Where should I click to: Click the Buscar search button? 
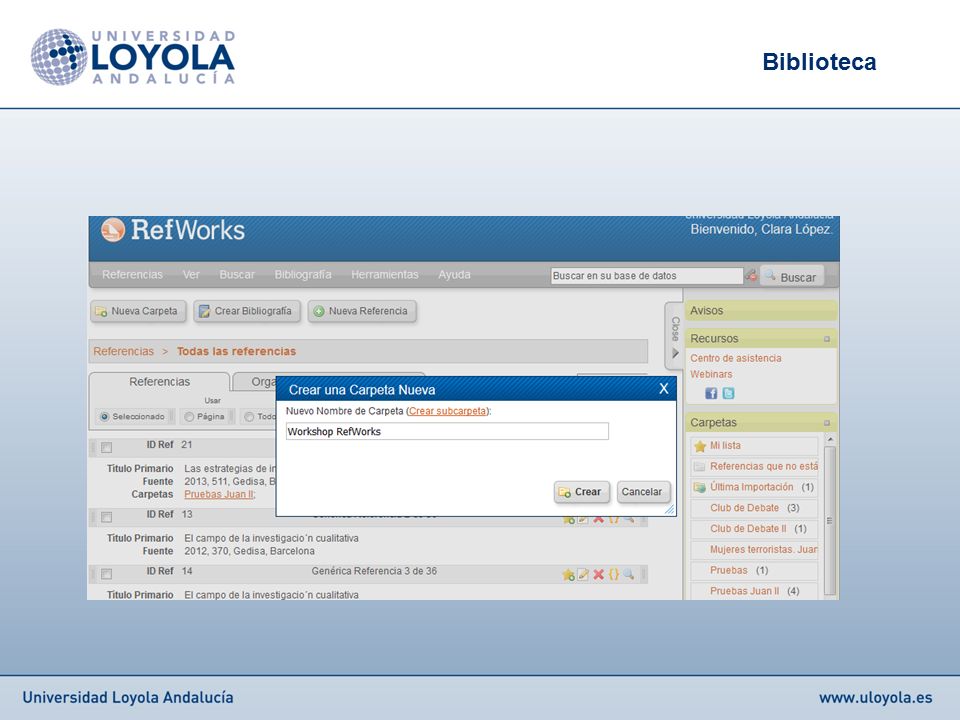click(x=792, y=276)
